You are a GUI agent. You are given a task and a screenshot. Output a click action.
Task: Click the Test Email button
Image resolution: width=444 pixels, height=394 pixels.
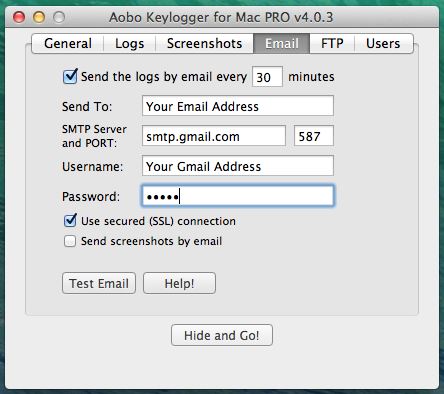[99, 283]
